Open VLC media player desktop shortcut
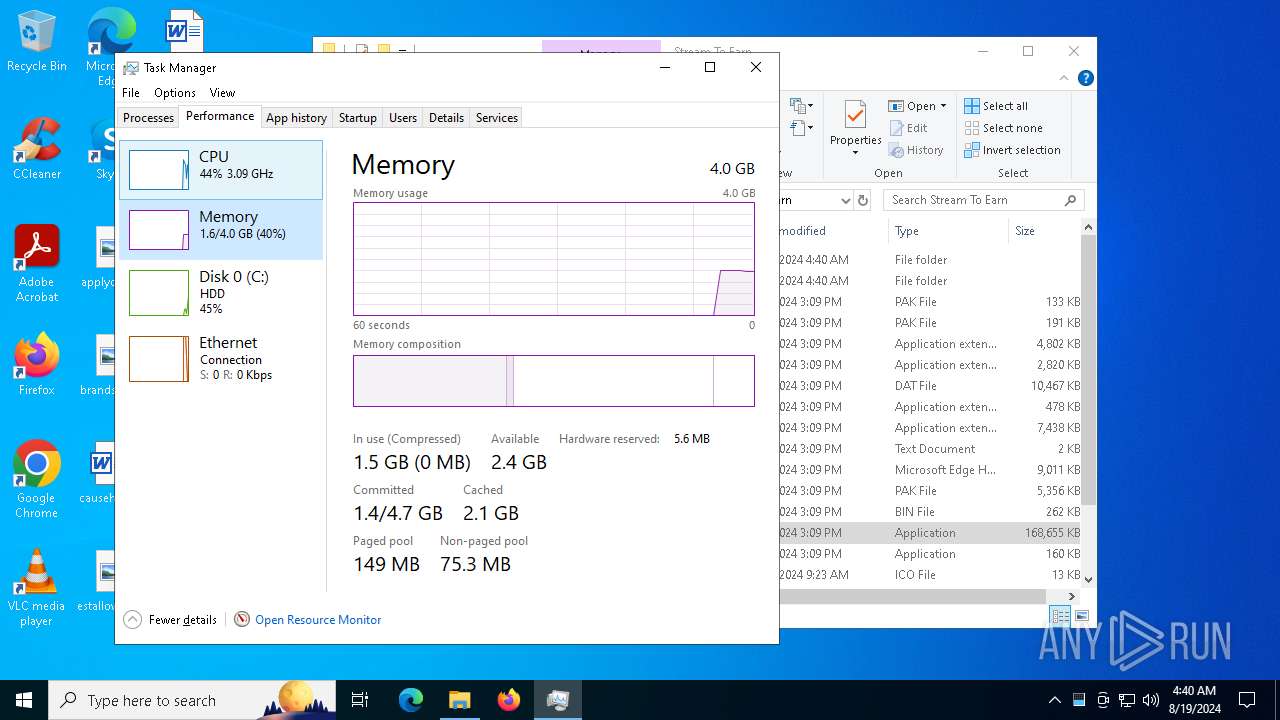Image resolution: width=1280 pixels, height=720 pixels. coord(37,588)
